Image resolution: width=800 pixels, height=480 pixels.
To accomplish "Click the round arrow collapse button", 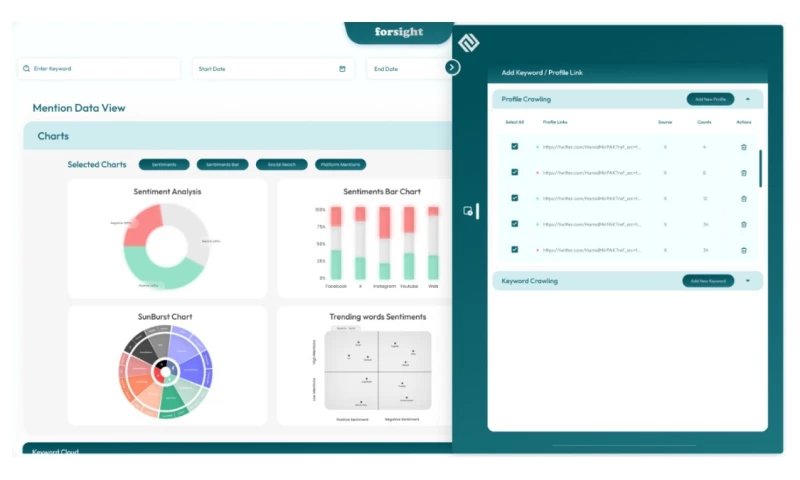I will pyautogui.click(x=452, y=67).
